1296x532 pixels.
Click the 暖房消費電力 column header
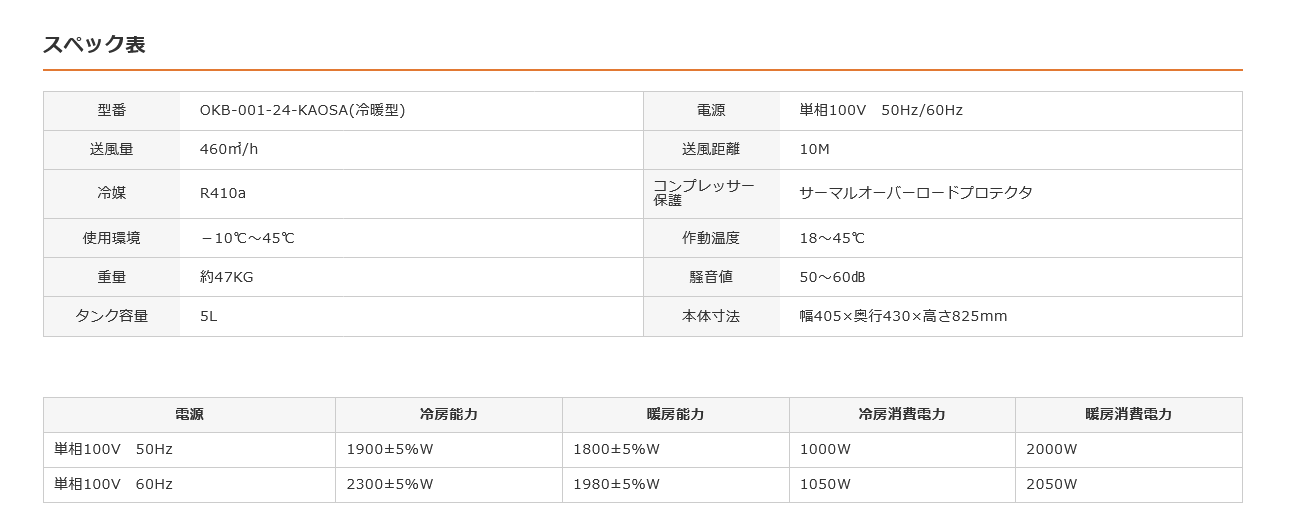(1128, 414)
